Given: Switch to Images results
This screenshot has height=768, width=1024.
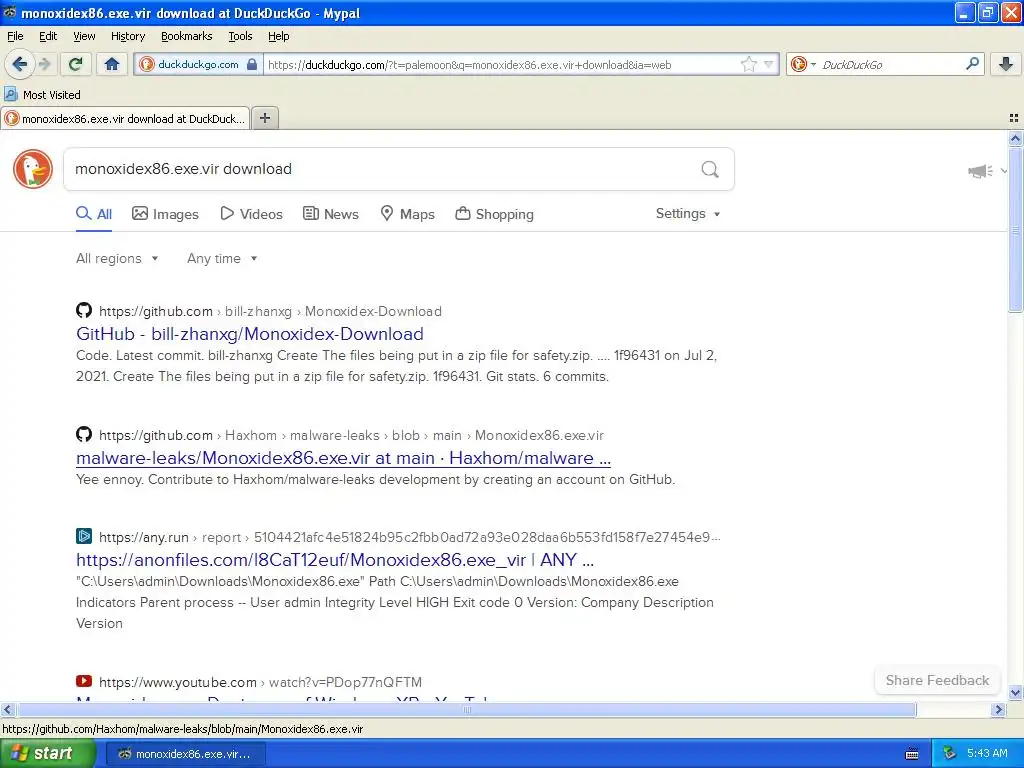Looking at the screenshot, I should pyautogui.click(x=165, y=214).
